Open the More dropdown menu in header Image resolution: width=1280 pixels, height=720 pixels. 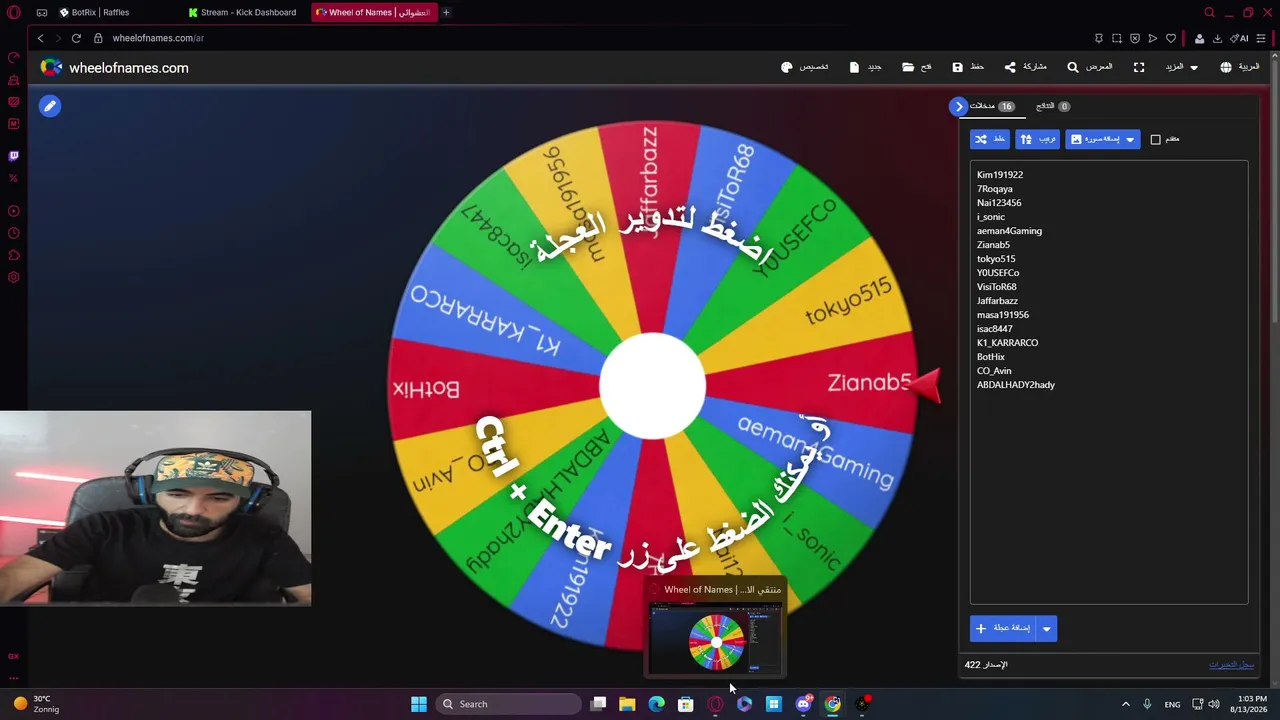[x=1181, y=67]
